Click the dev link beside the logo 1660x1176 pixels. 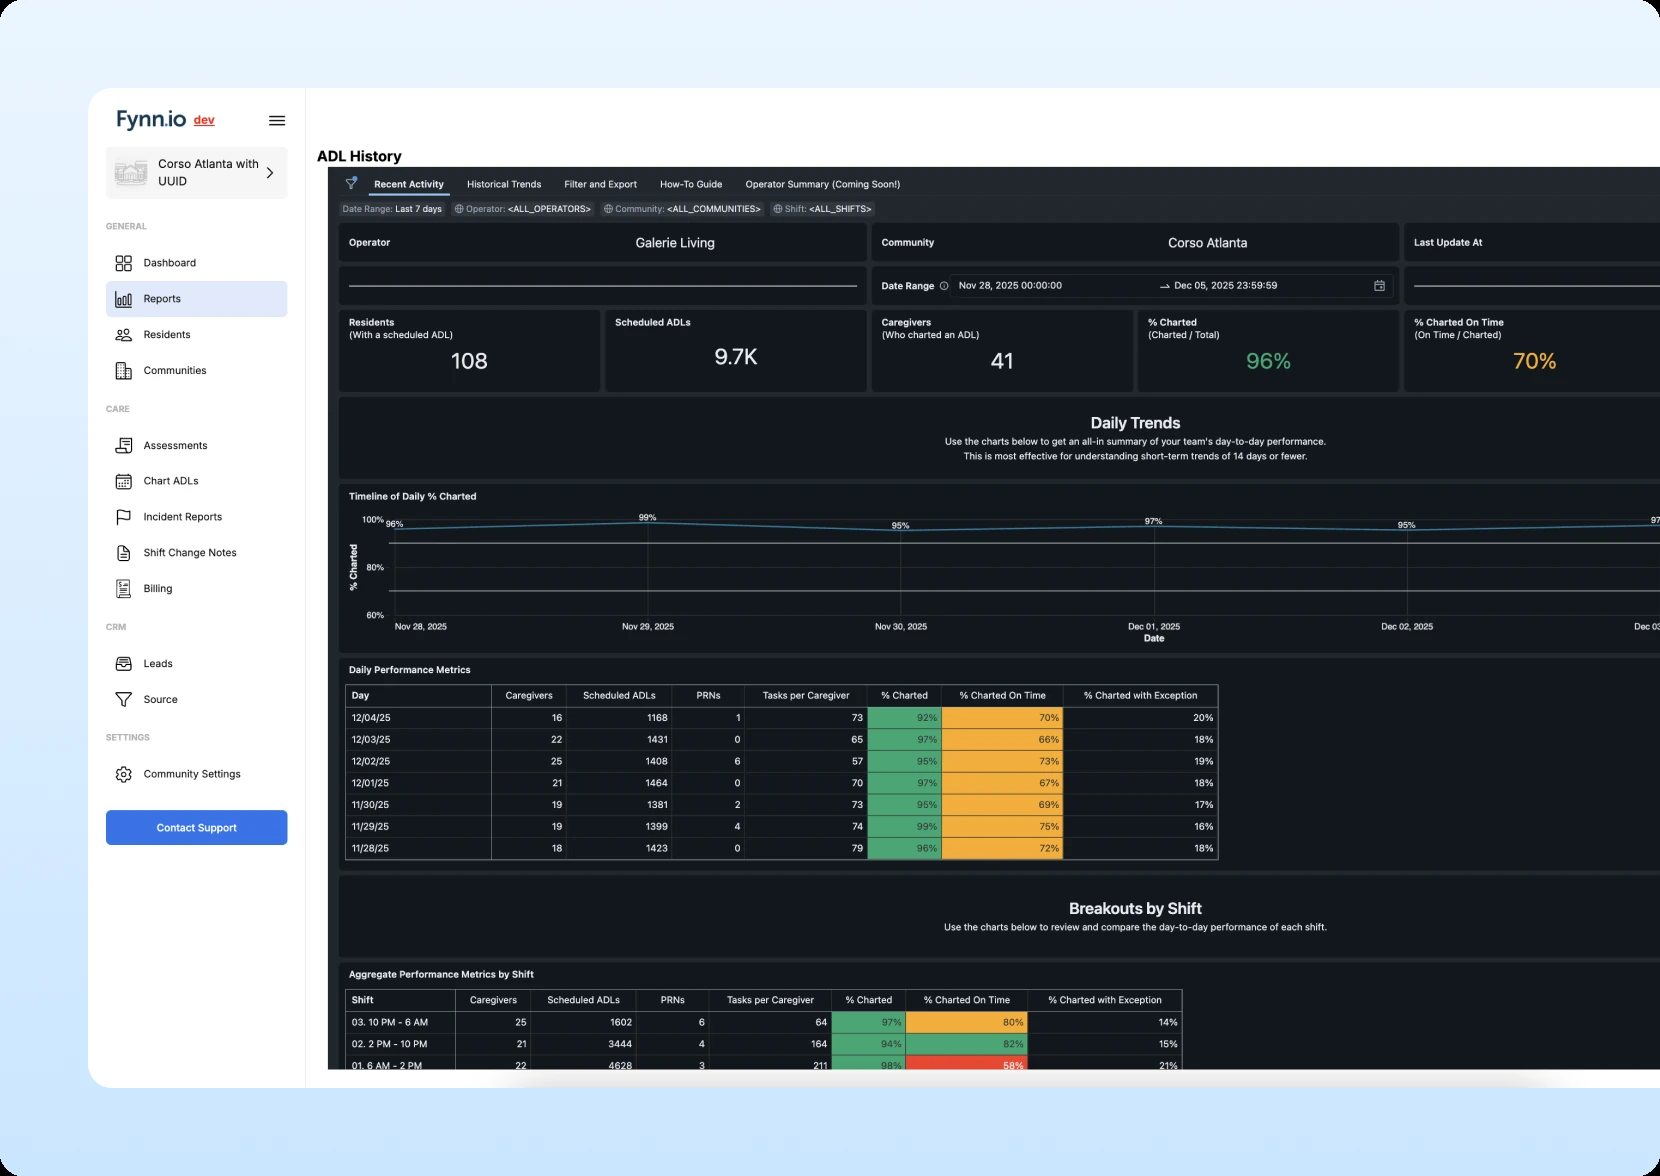click(x=204, y=120)
